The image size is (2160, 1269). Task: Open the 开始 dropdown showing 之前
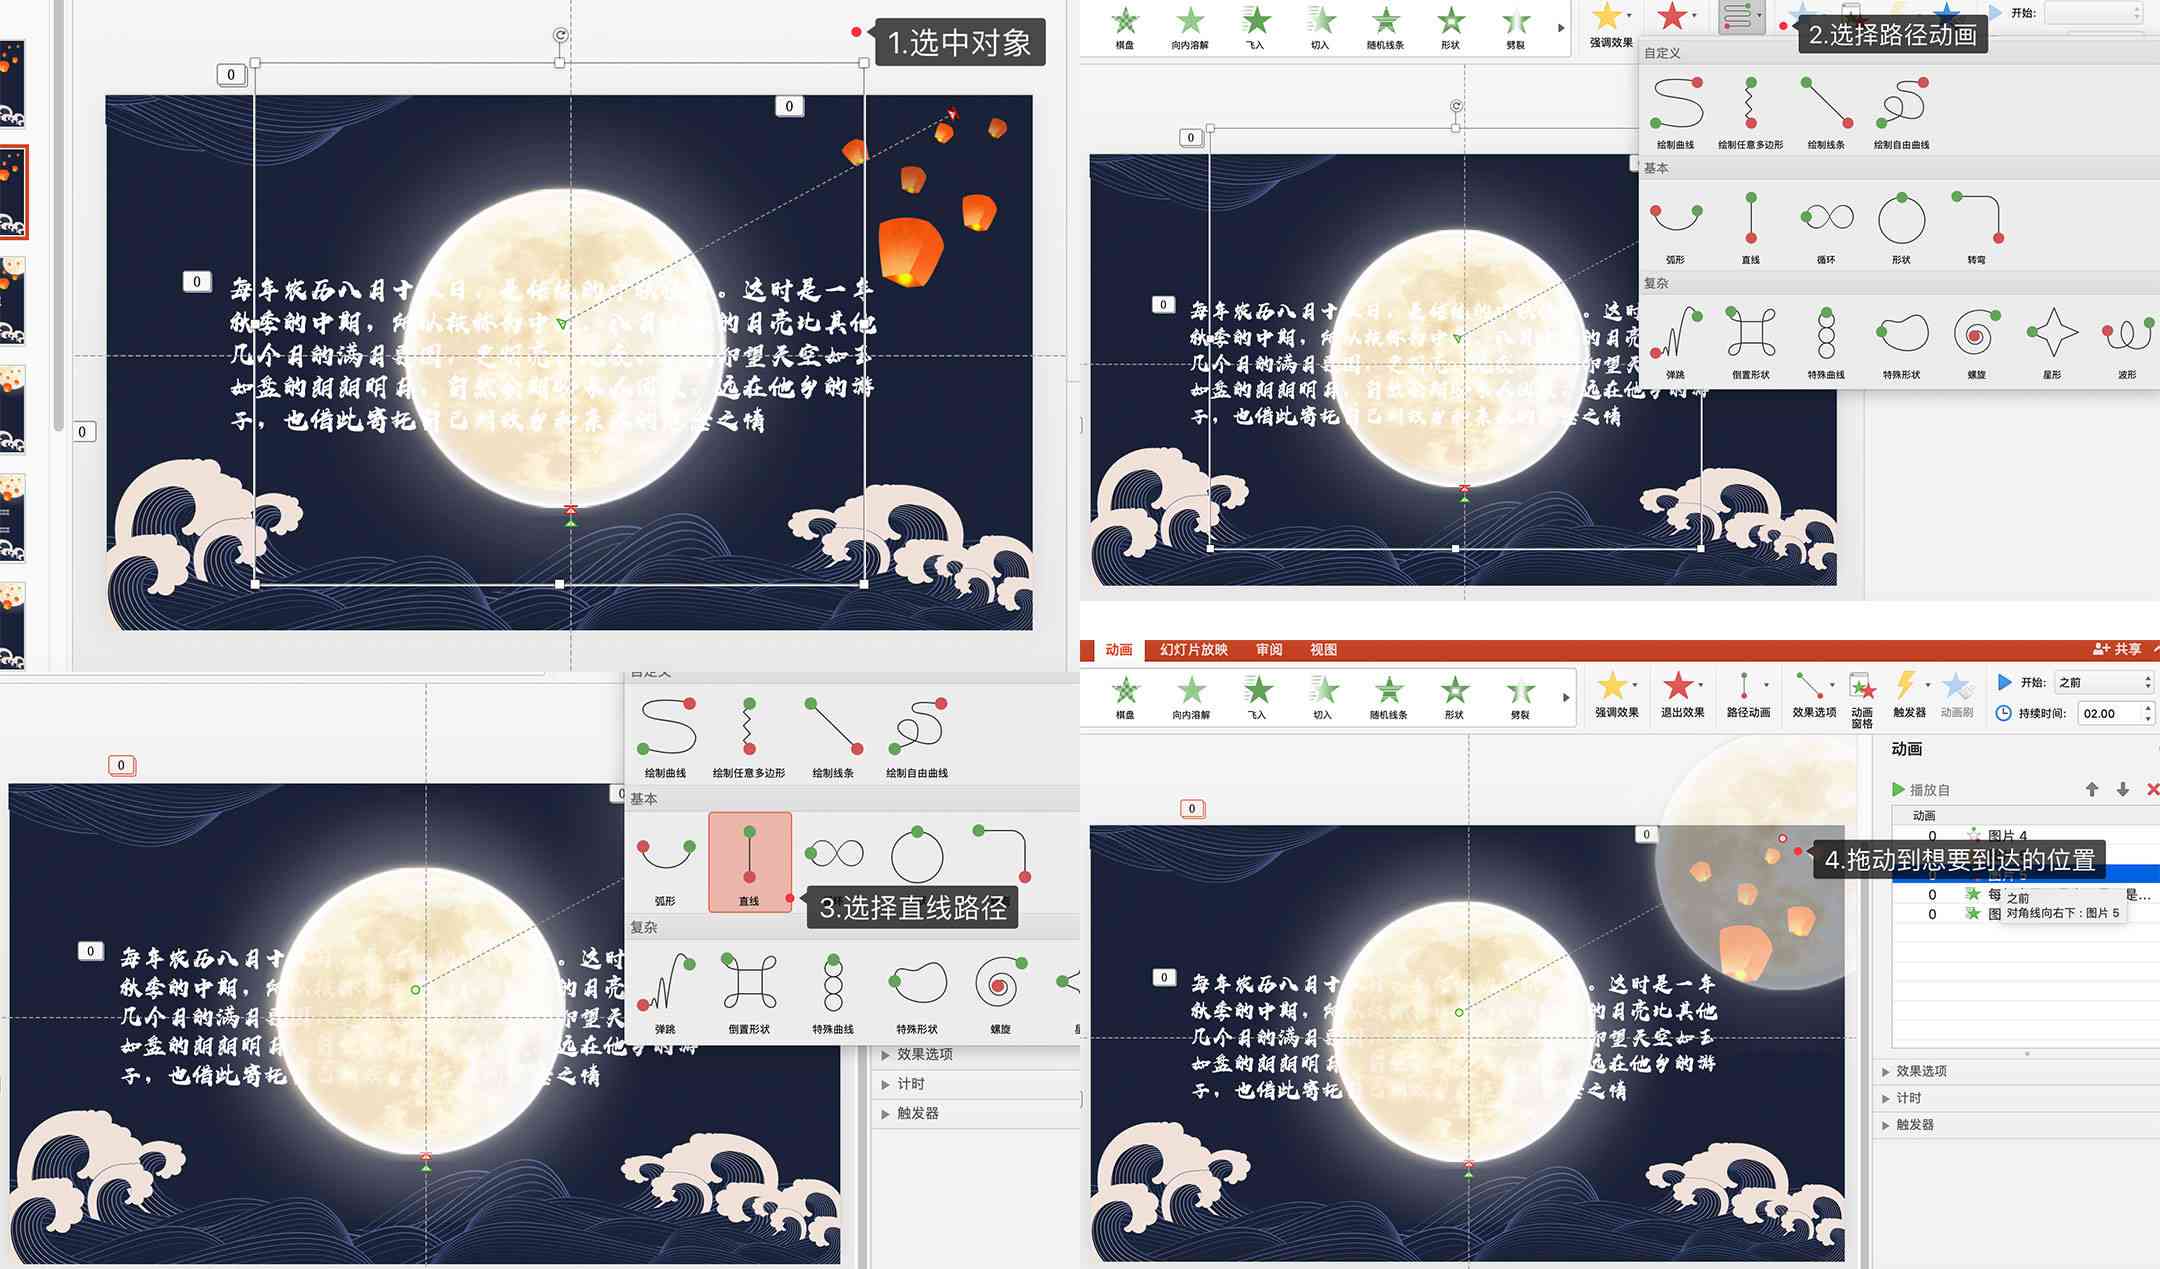[2103, 682]
